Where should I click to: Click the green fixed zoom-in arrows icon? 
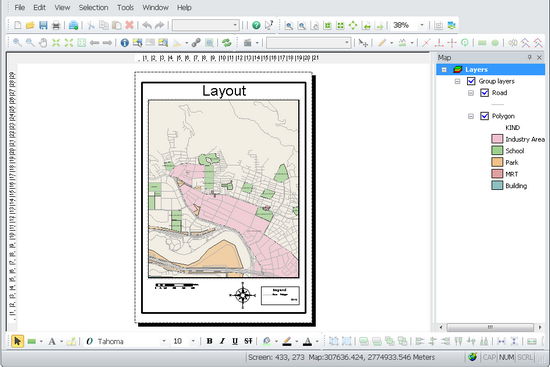point(56,43)
